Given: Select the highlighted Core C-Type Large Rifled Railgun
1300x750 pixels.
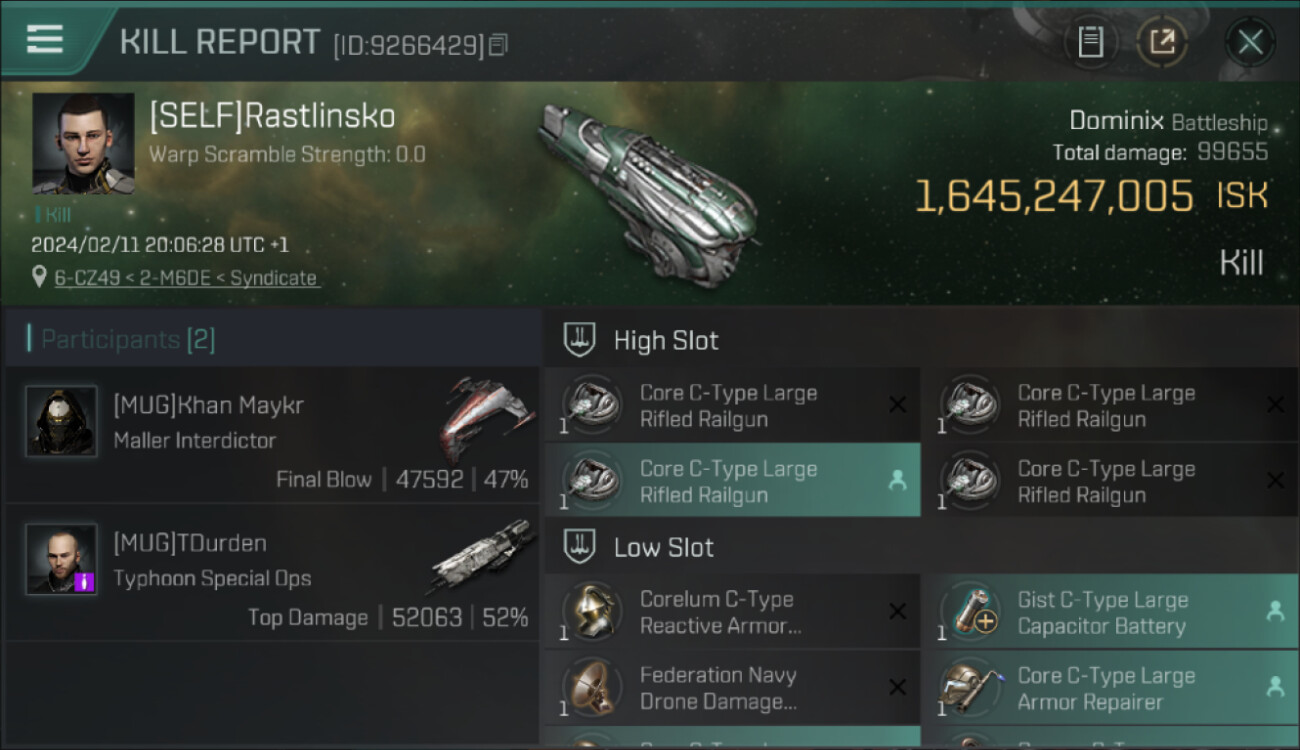Looking at the screenshot, I should pyautogui.click(x=731, y=481).
